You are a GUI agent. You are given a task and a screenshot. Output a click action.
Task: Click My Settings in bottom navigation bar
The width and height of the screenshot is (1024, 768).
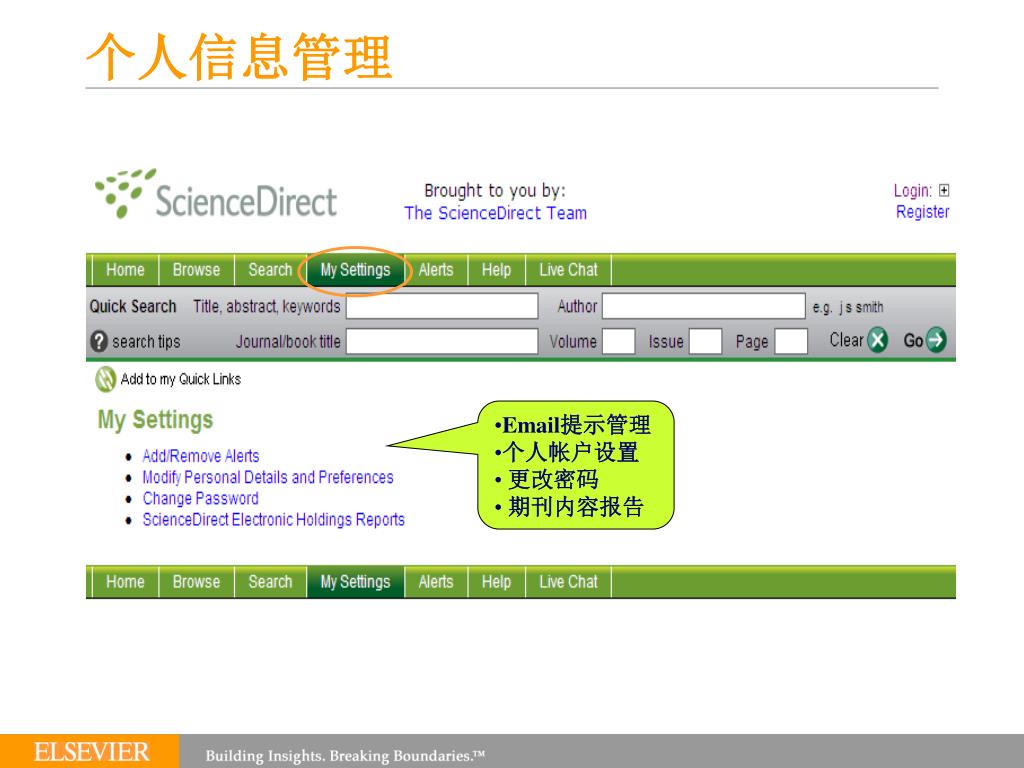(355, 582)
